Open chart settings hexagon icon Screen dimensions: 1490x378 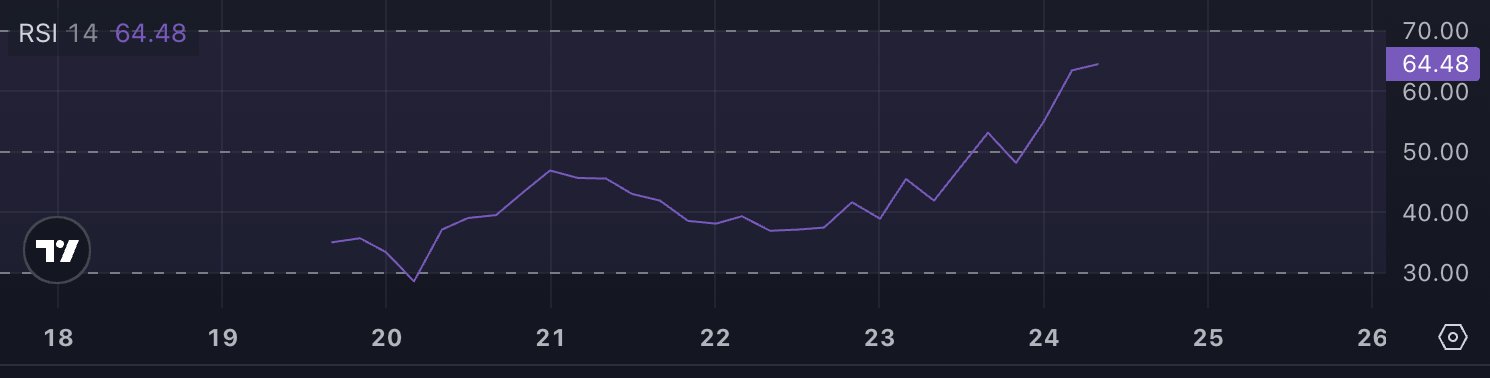(1453, 338)
